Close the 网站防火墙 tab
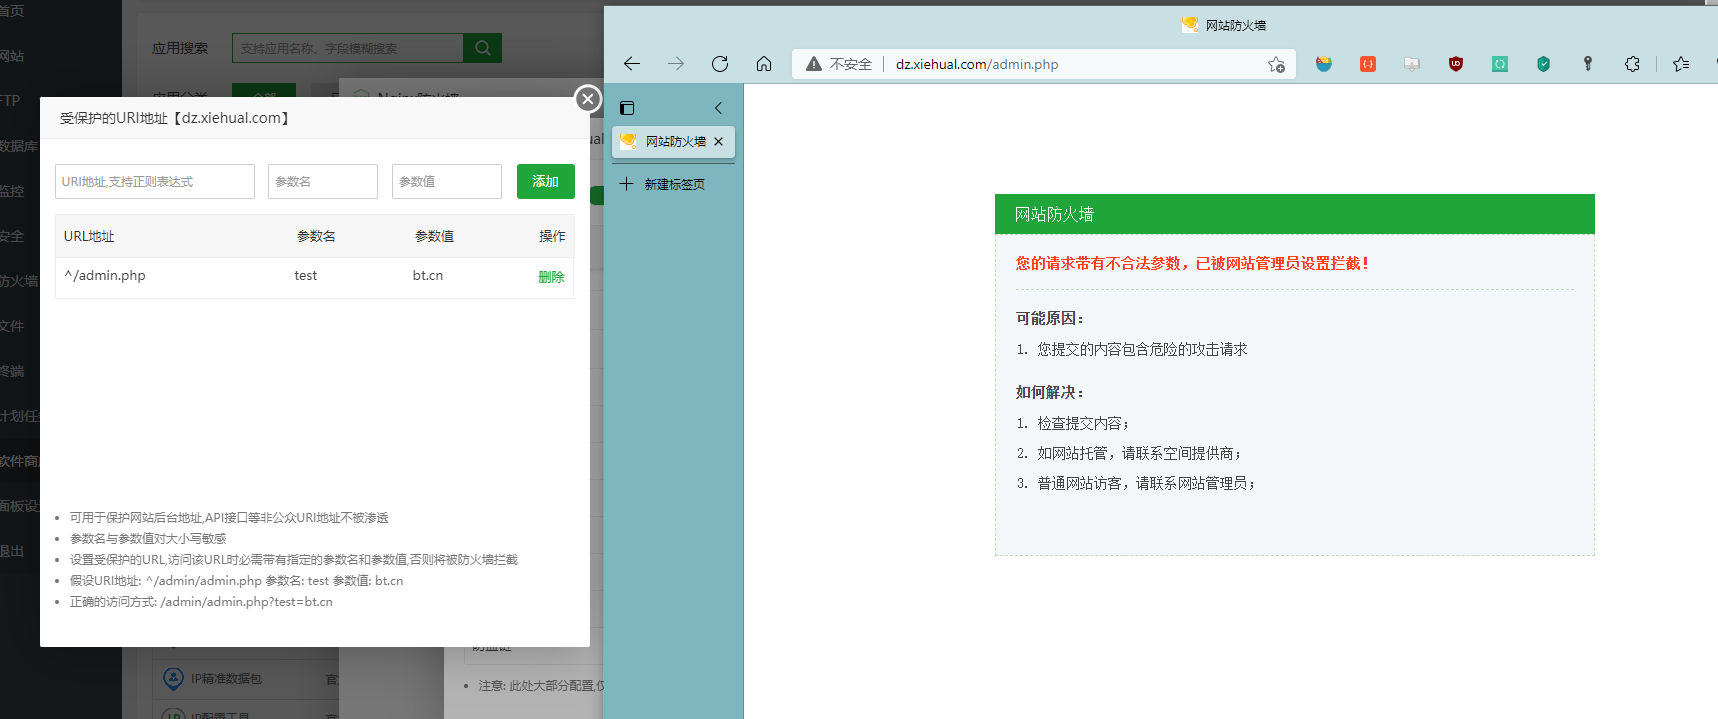This screenshot has height=719, width=1718. [718, 142]
